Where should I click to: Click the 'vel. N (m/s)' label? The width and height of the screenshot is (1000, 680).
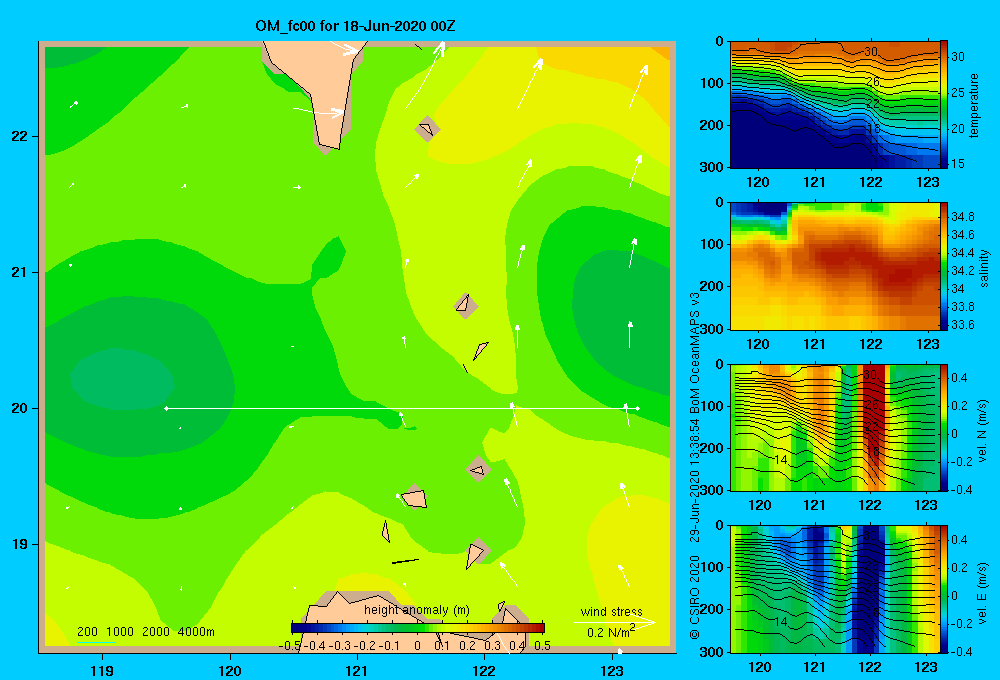983,431
